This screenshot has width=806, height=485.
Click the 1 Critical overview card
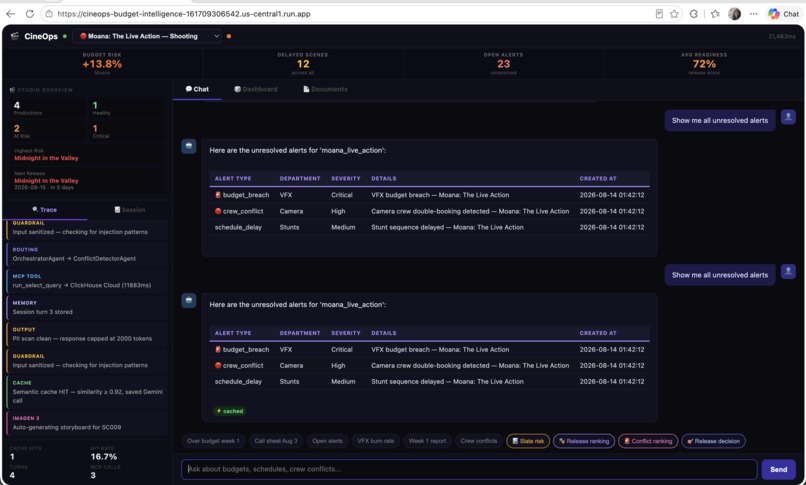coord(126,131)
